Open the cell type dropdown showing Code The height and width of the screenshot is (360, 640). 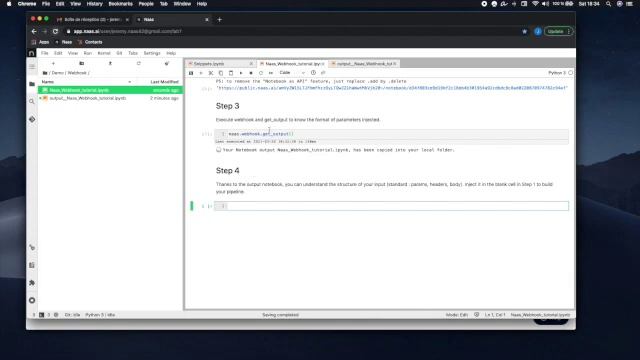[x=292, y=73]
